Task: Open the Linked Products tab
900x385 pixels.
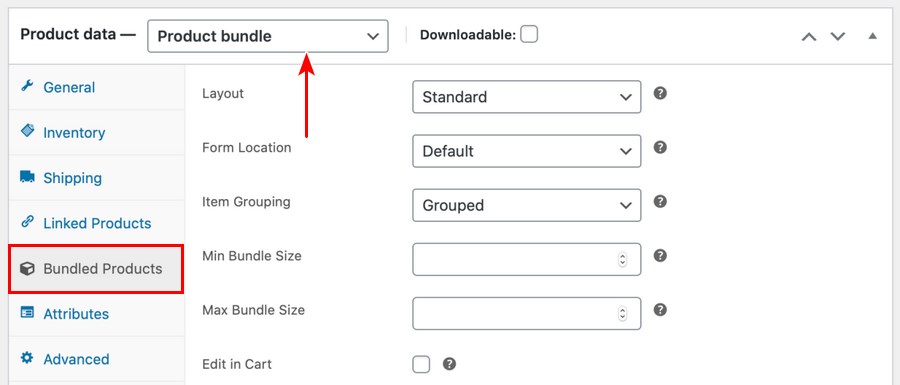Action: click(x=96, y=223)
